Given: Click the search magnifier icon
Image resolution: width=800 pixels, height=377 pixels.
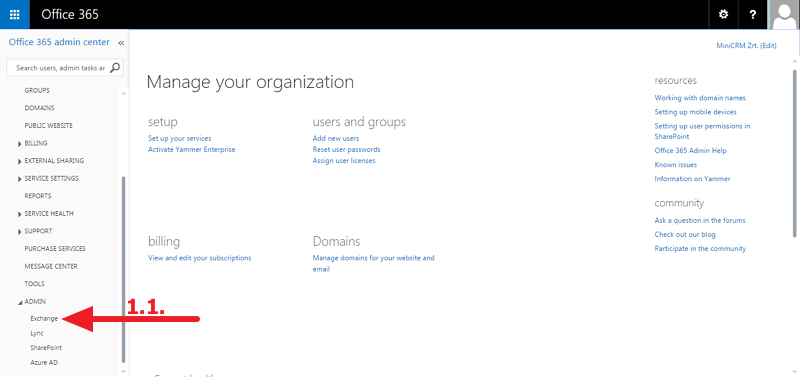Looking at the screenshot, I should pos(115,68).
